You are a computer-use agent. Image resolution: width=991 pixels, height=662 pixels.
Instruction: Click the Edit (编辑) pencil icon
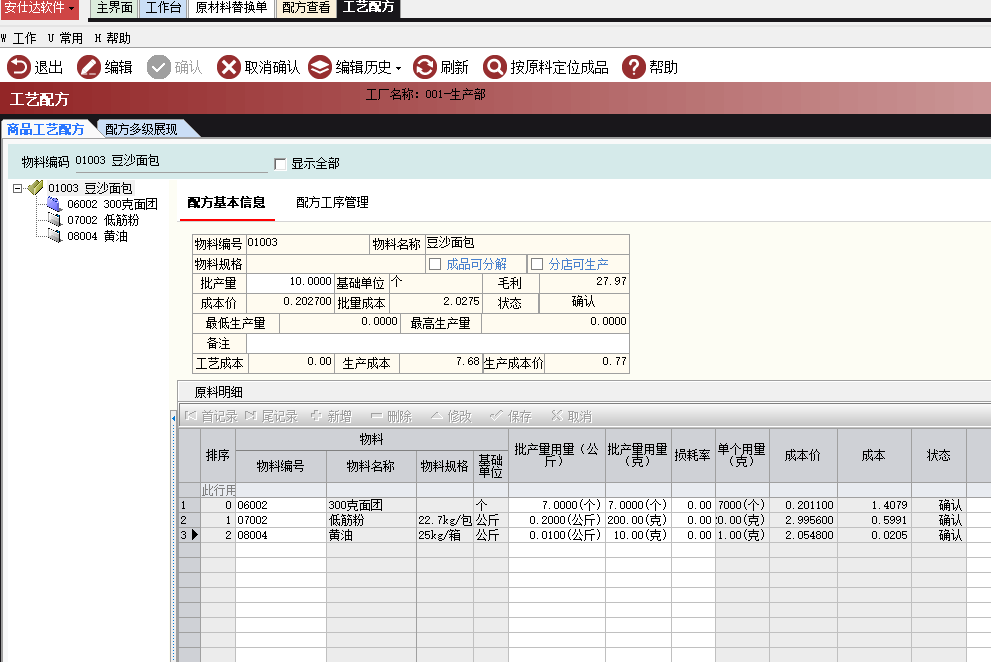pos(89,67)
